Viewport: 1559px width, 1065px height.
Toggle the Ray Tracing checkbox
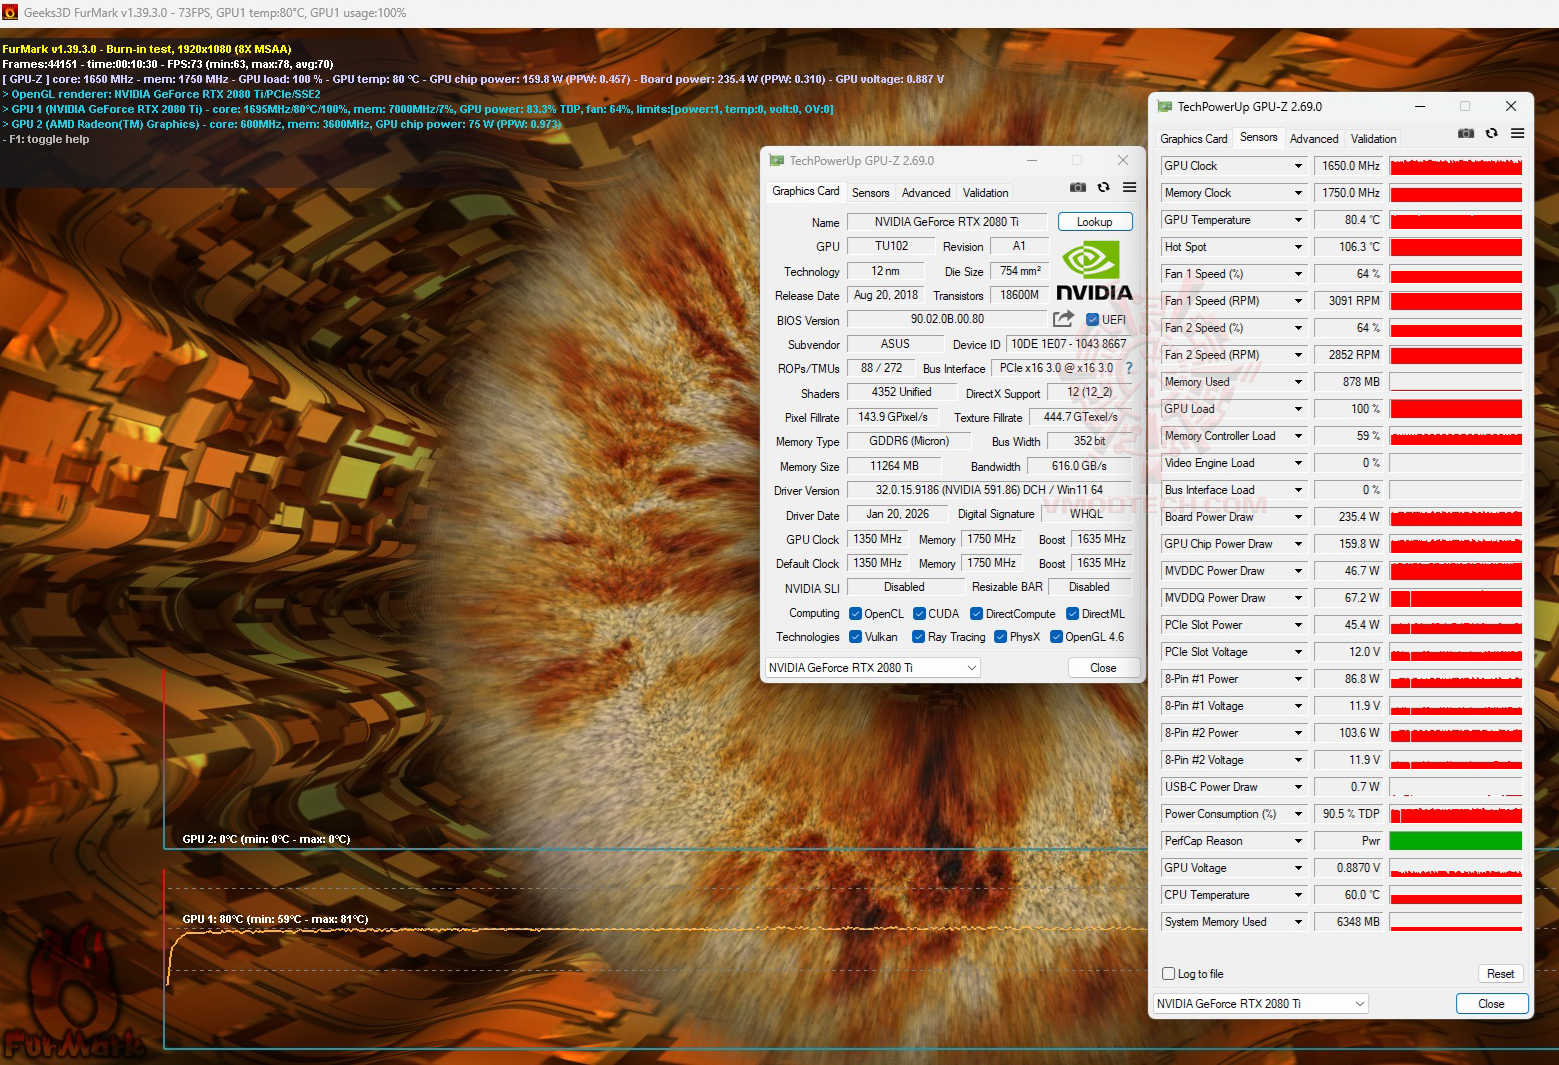tap(918, 637)
